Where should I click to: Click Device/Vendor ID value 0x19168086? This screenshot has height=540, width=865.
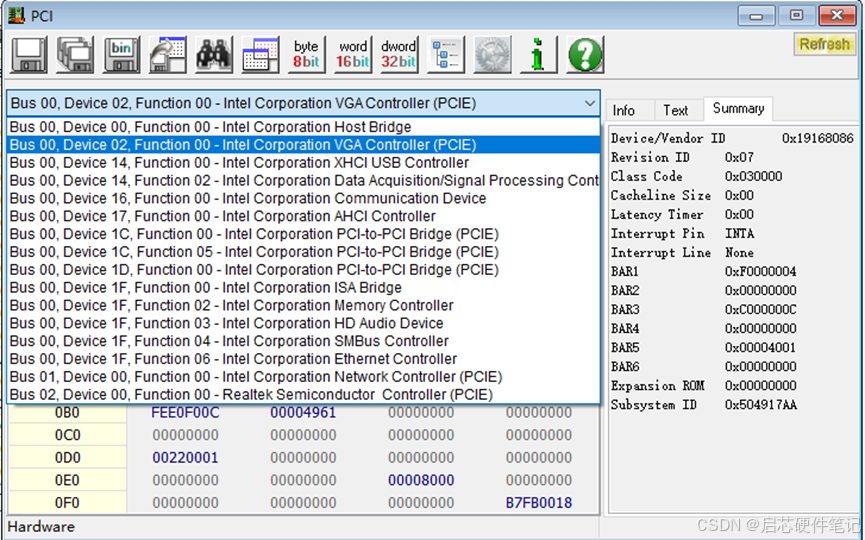pyautogui.click(x=818, y=138)
